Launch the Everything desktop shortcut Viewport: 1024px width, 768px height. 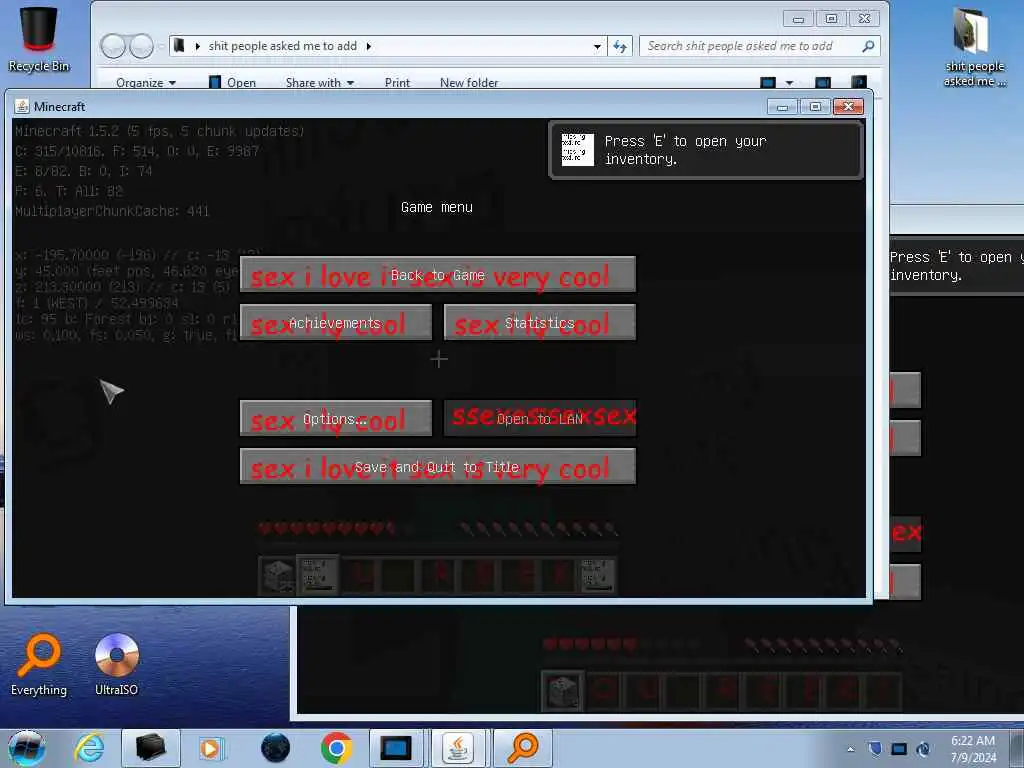pyautogui.click(x=39, y=665)
